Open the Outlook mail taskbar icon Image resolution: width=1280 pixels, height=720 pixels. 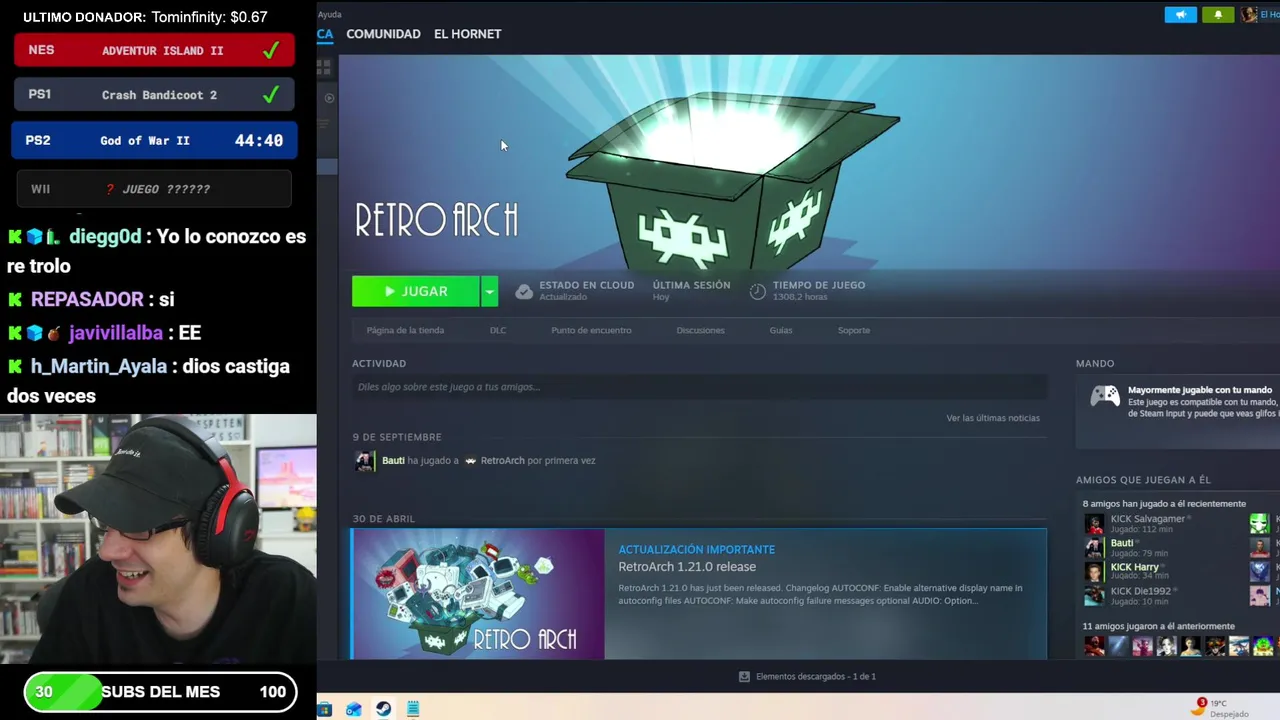(353, 709)
